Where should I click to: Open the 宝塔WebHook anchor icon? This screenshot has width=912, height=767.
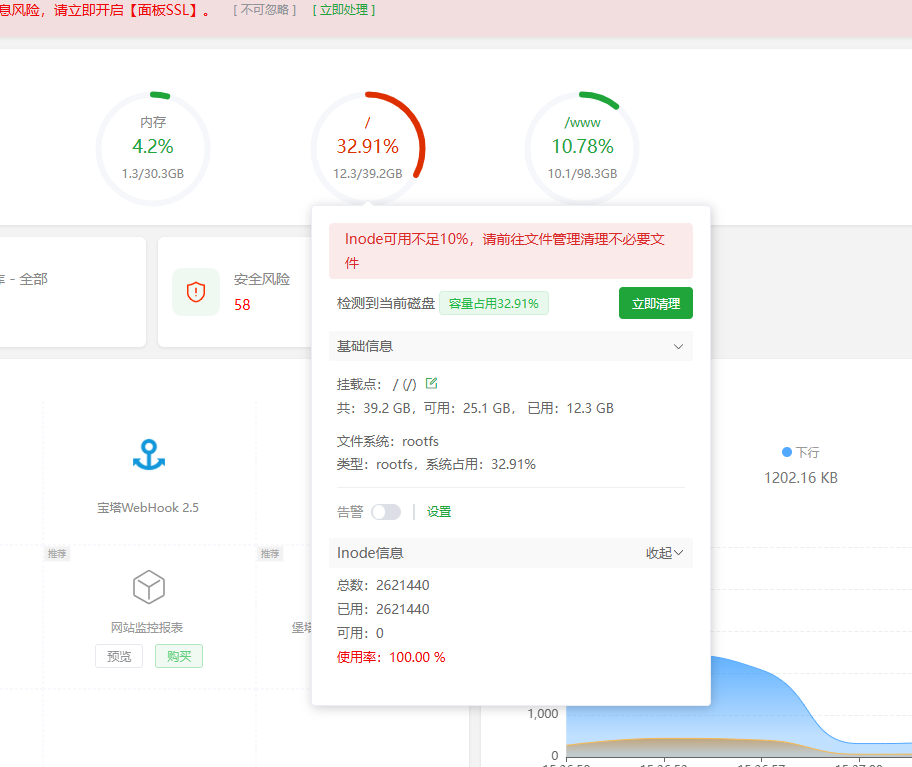point(149,455)
